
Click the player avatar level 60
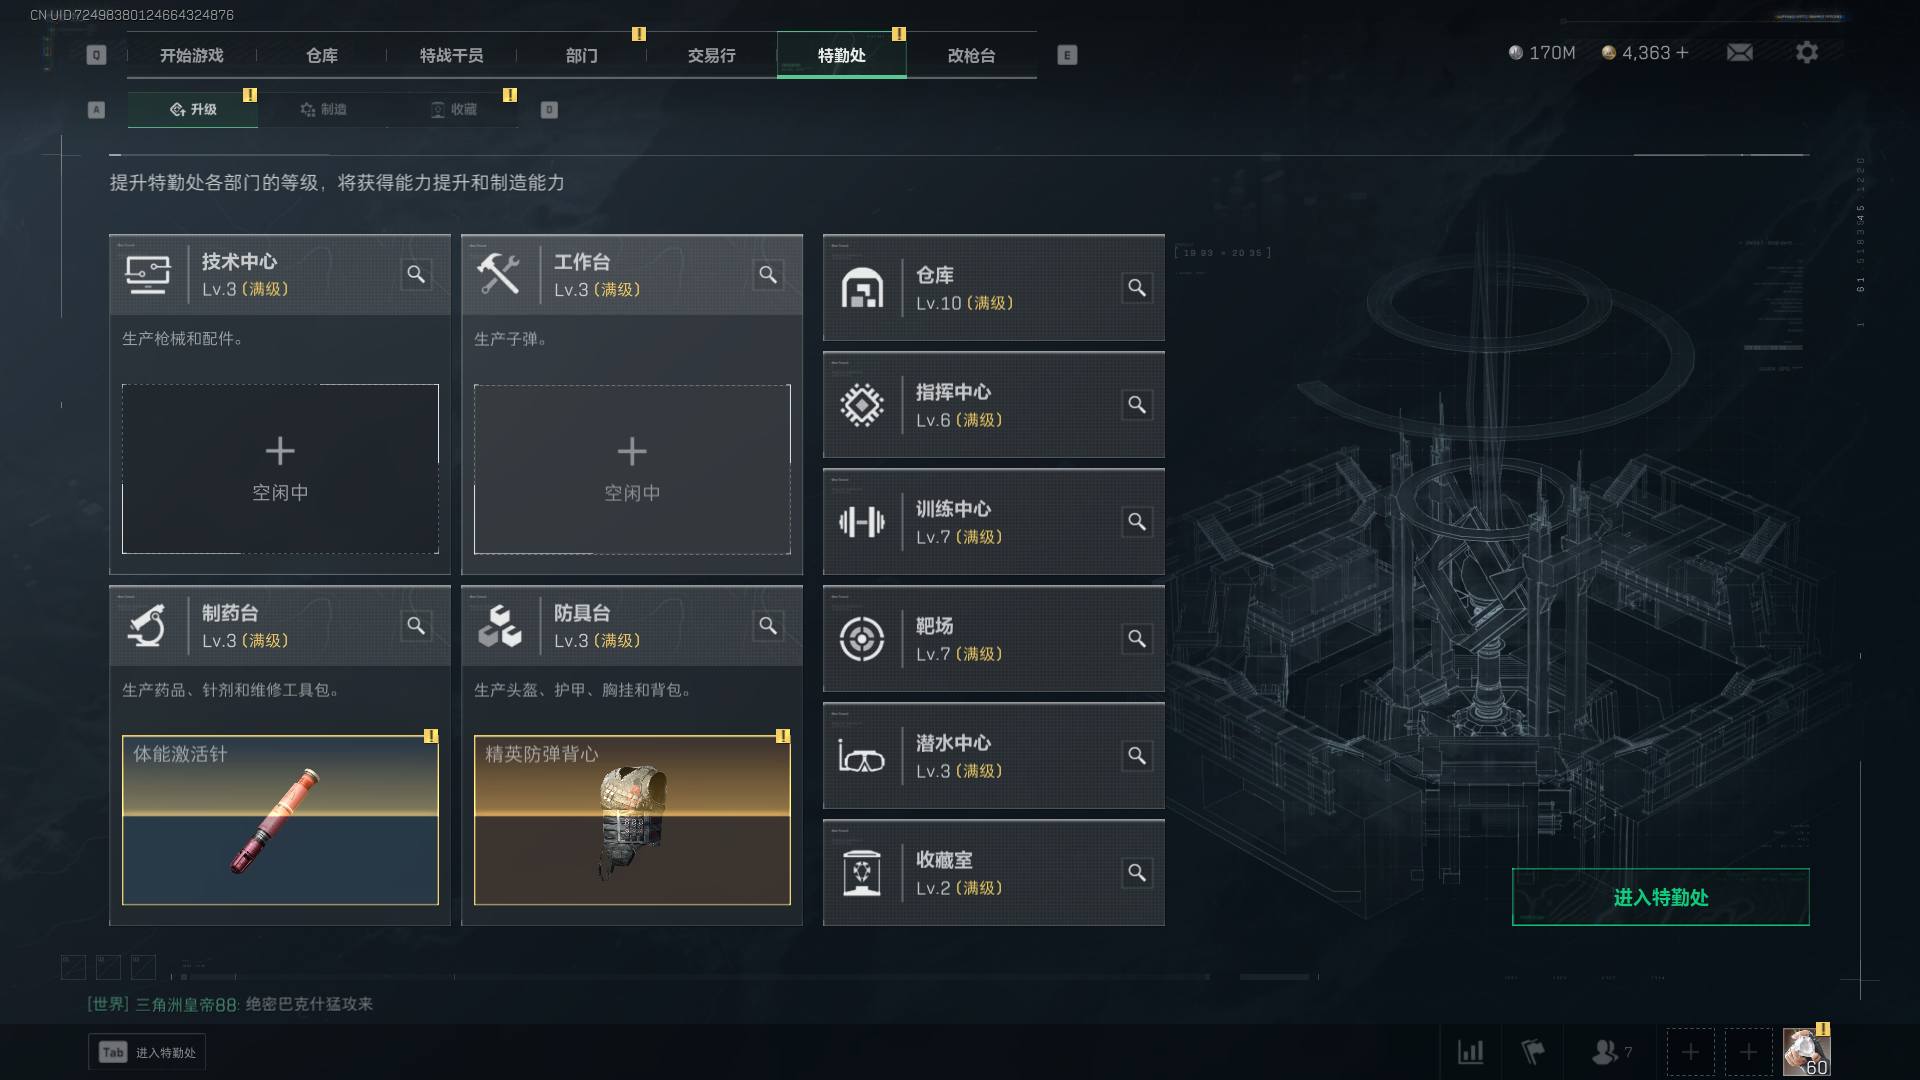[1806, 1052]
